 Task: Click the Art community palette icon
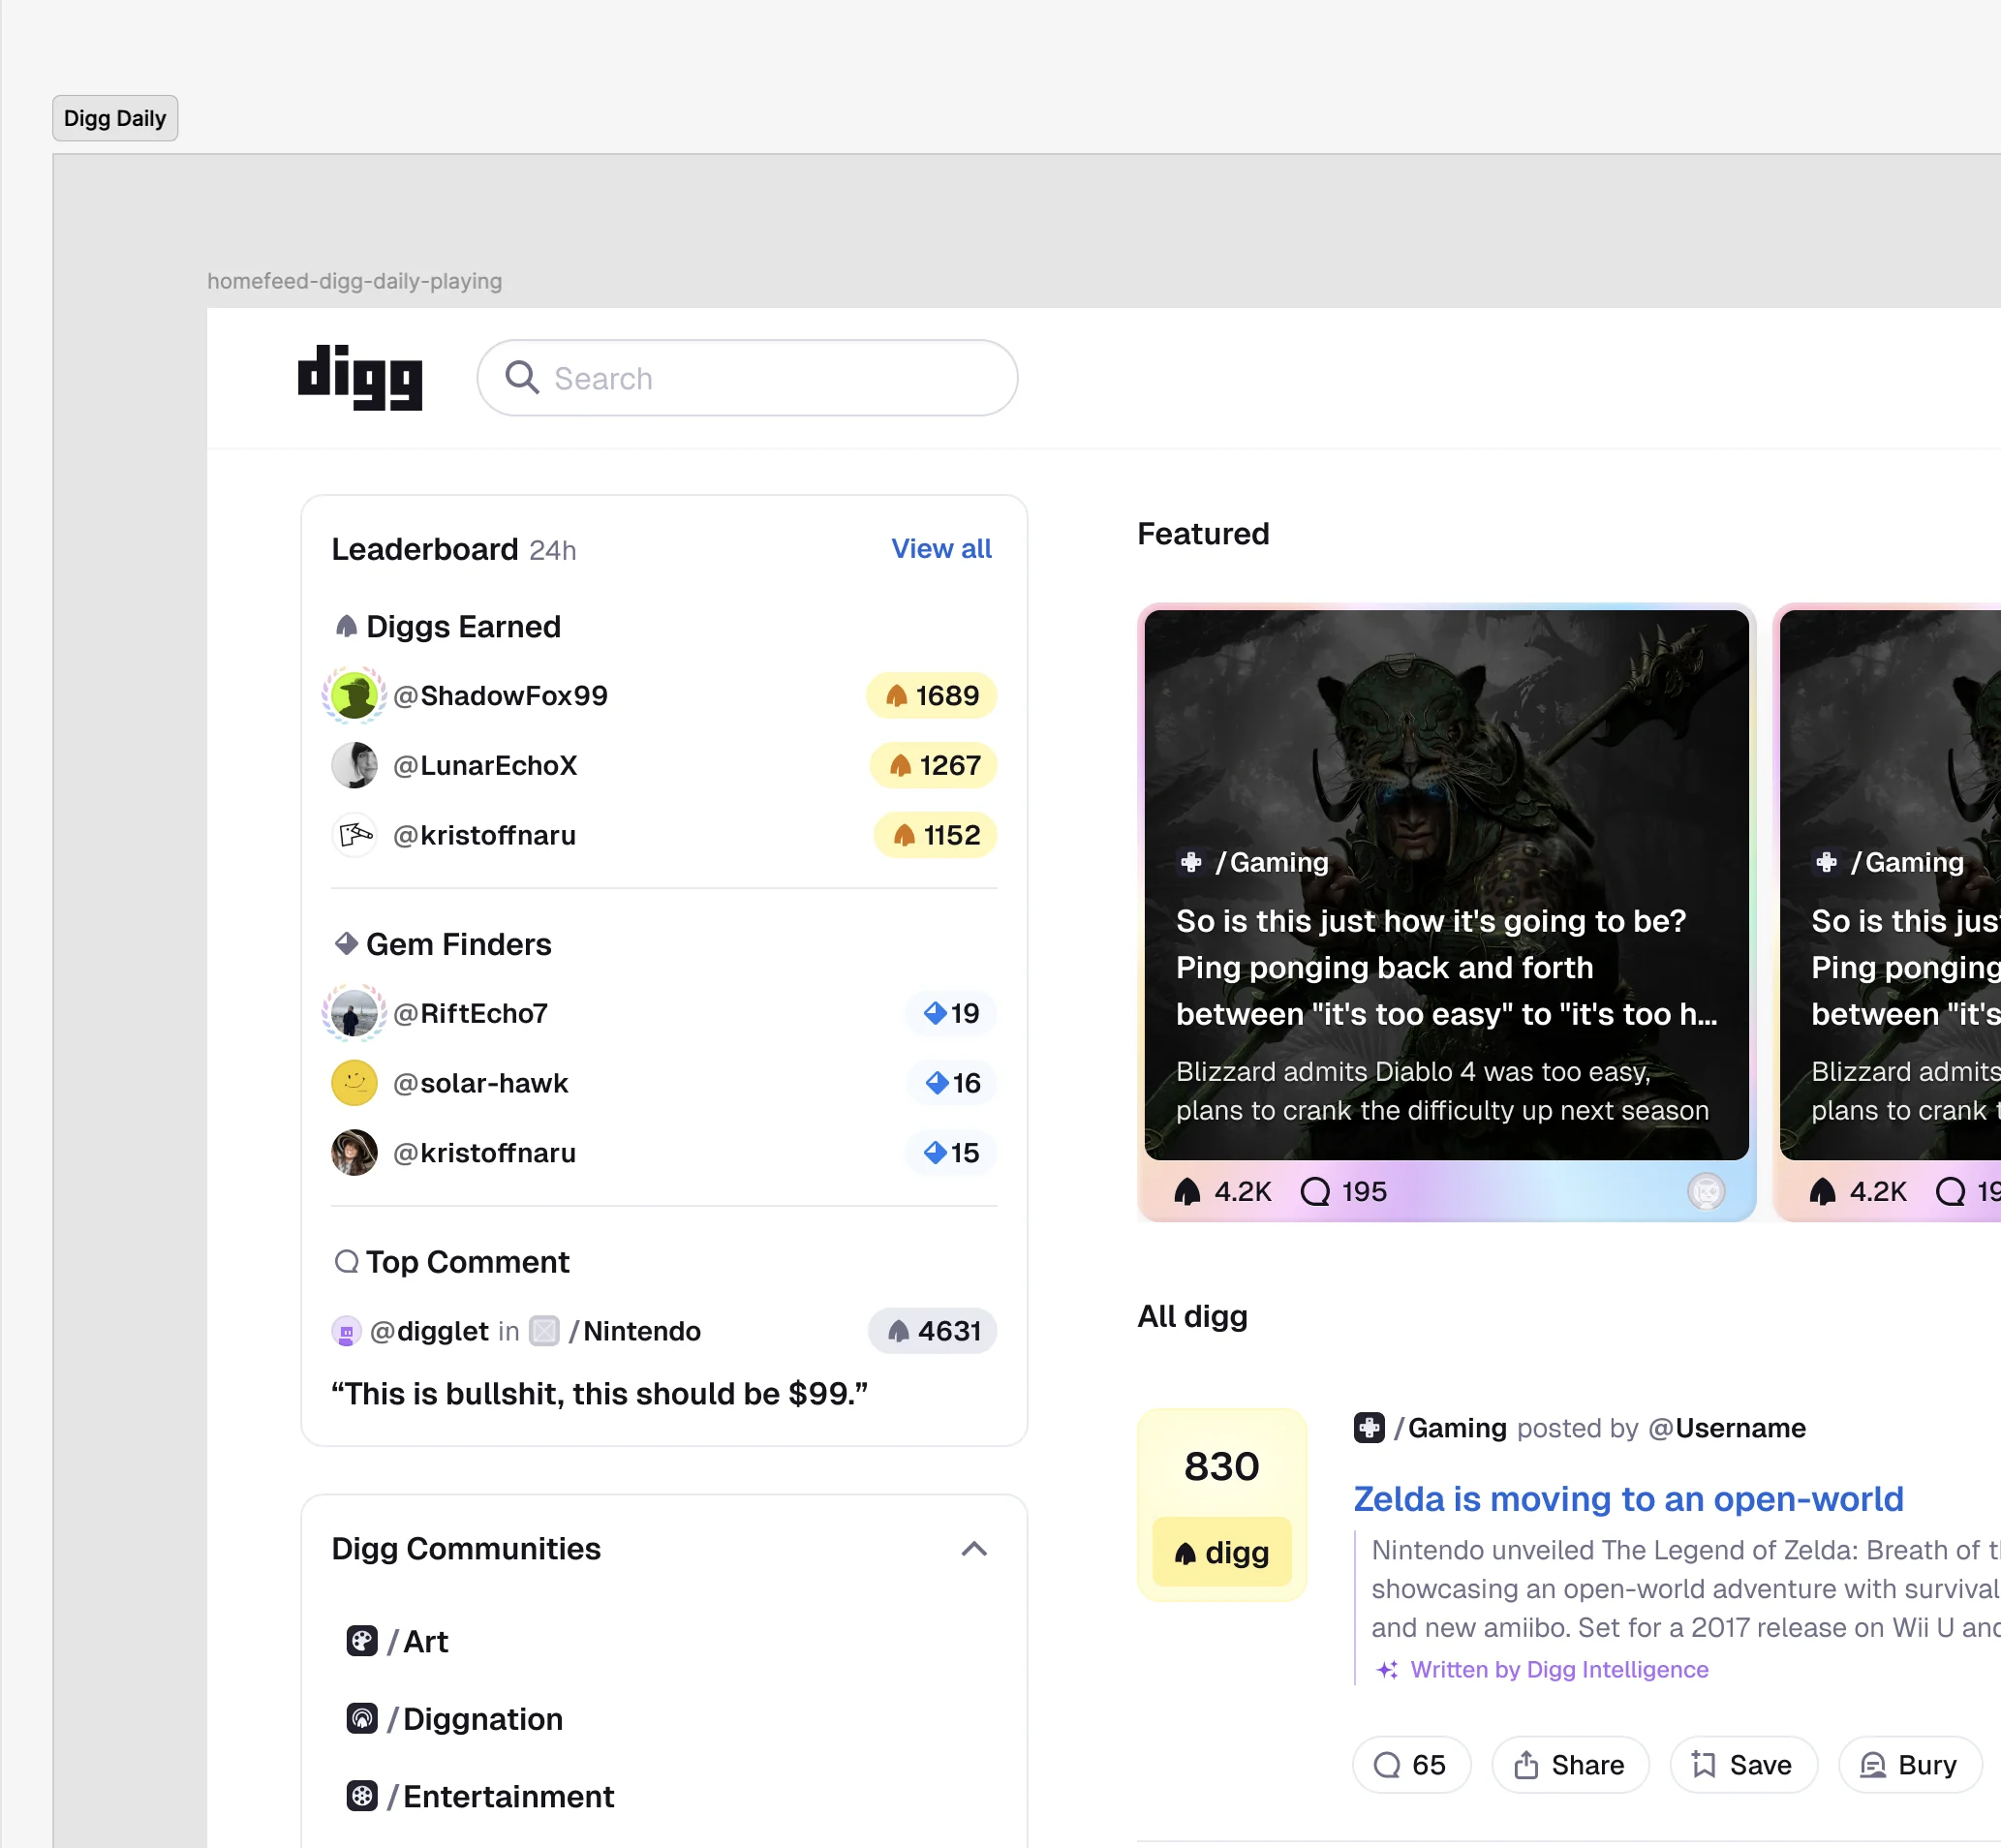click(361, 1641)
